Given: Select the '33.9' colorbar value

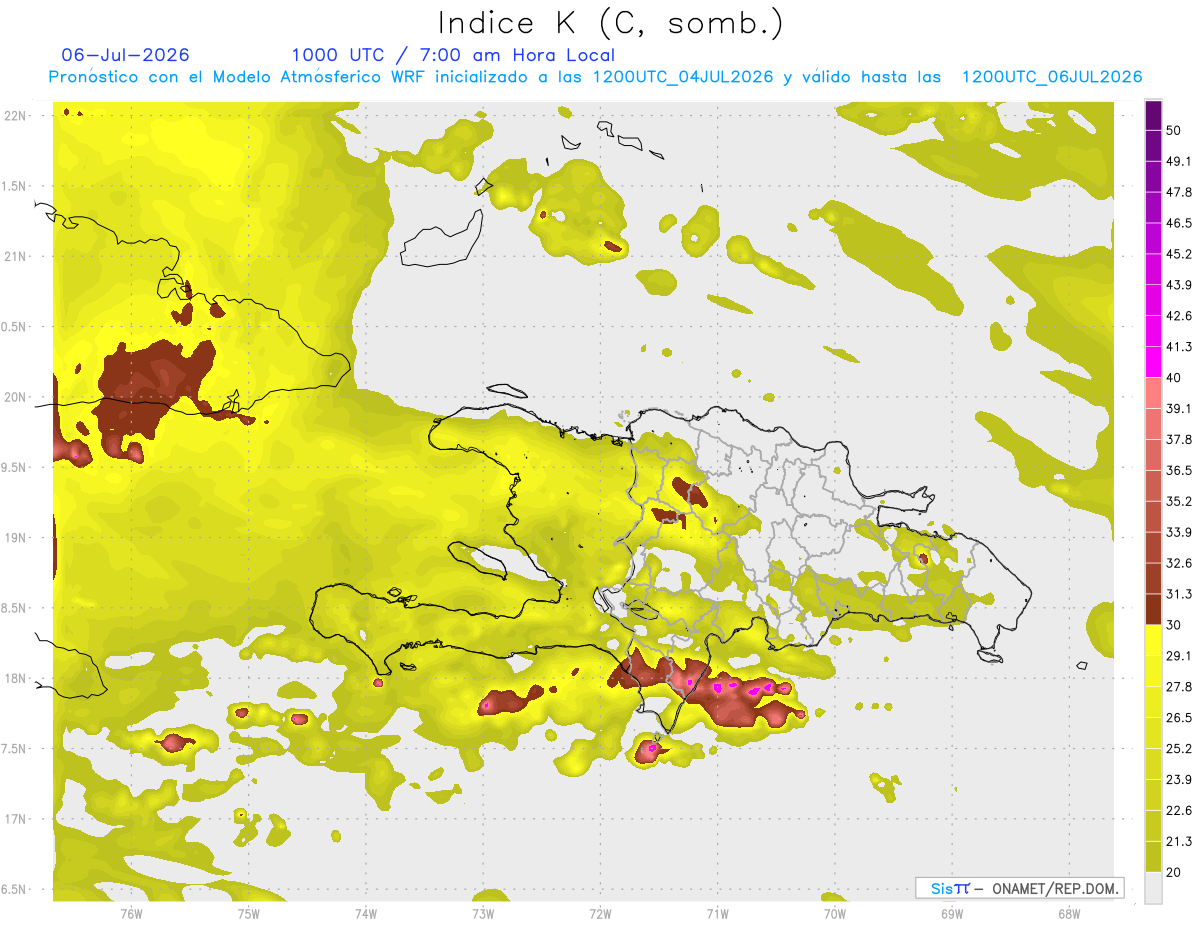Looking at the screenshot, I should pos(1179,532).
